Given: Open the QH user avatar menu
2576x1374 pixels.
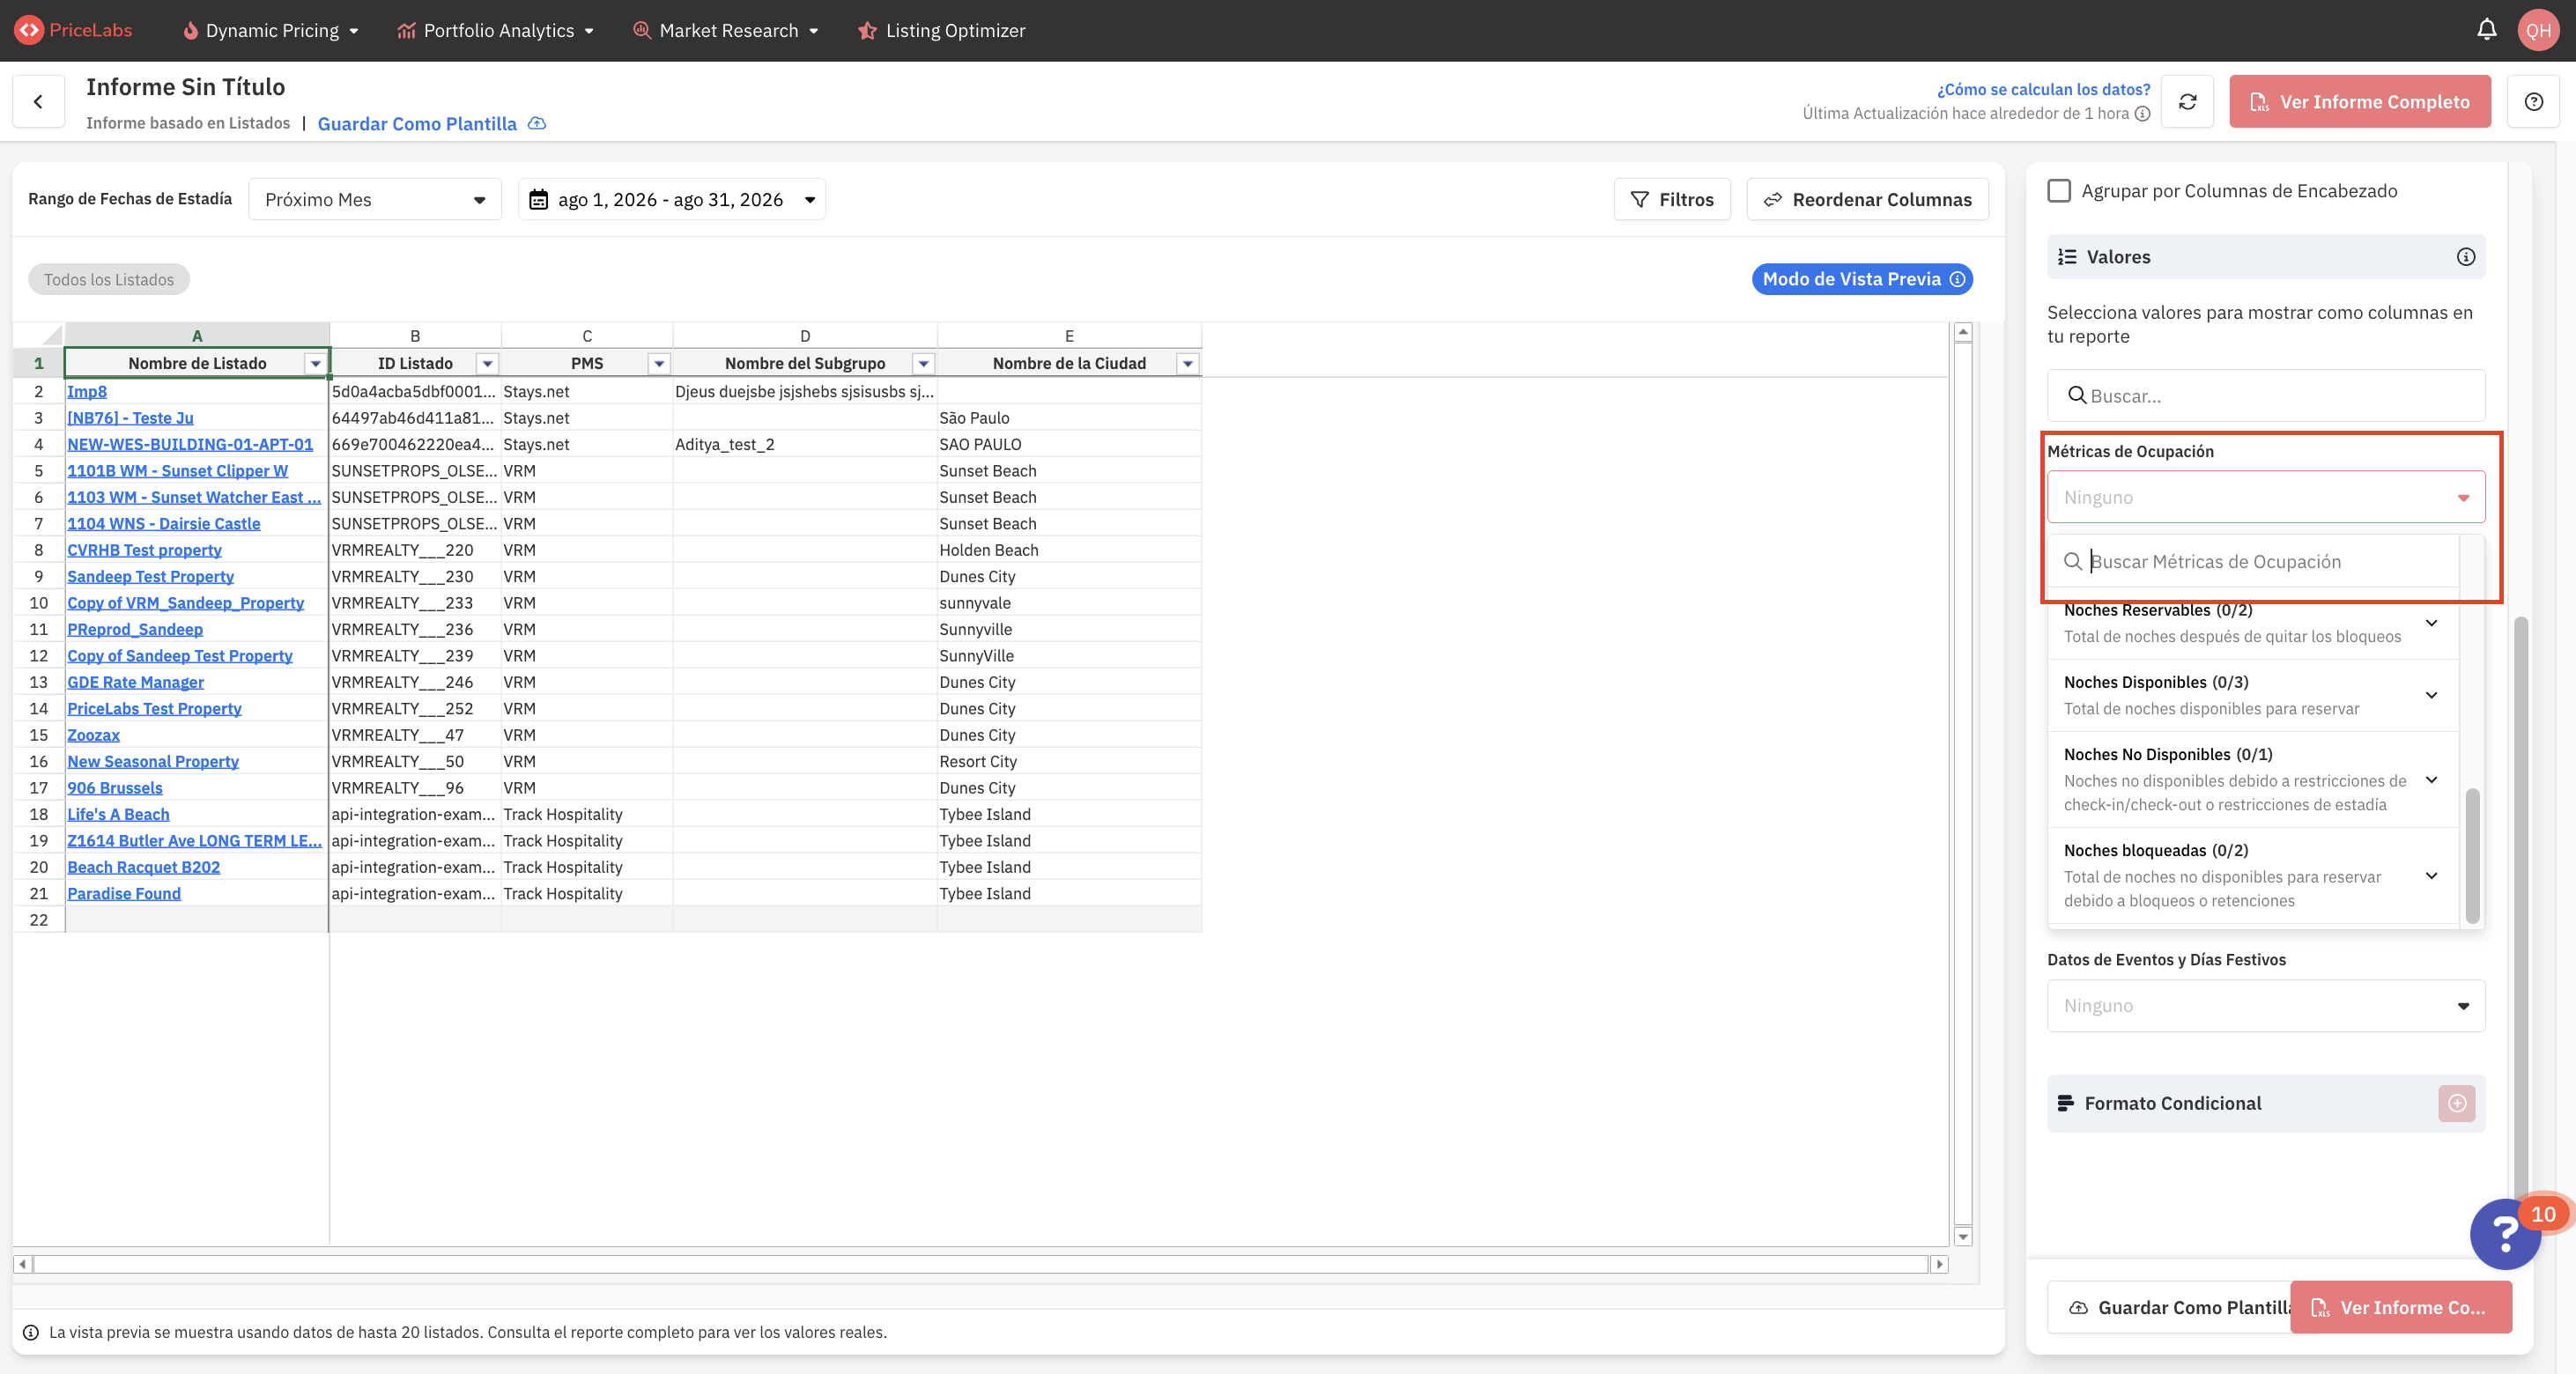Looking at the screenshot, I should click(x=2538, y=30).
